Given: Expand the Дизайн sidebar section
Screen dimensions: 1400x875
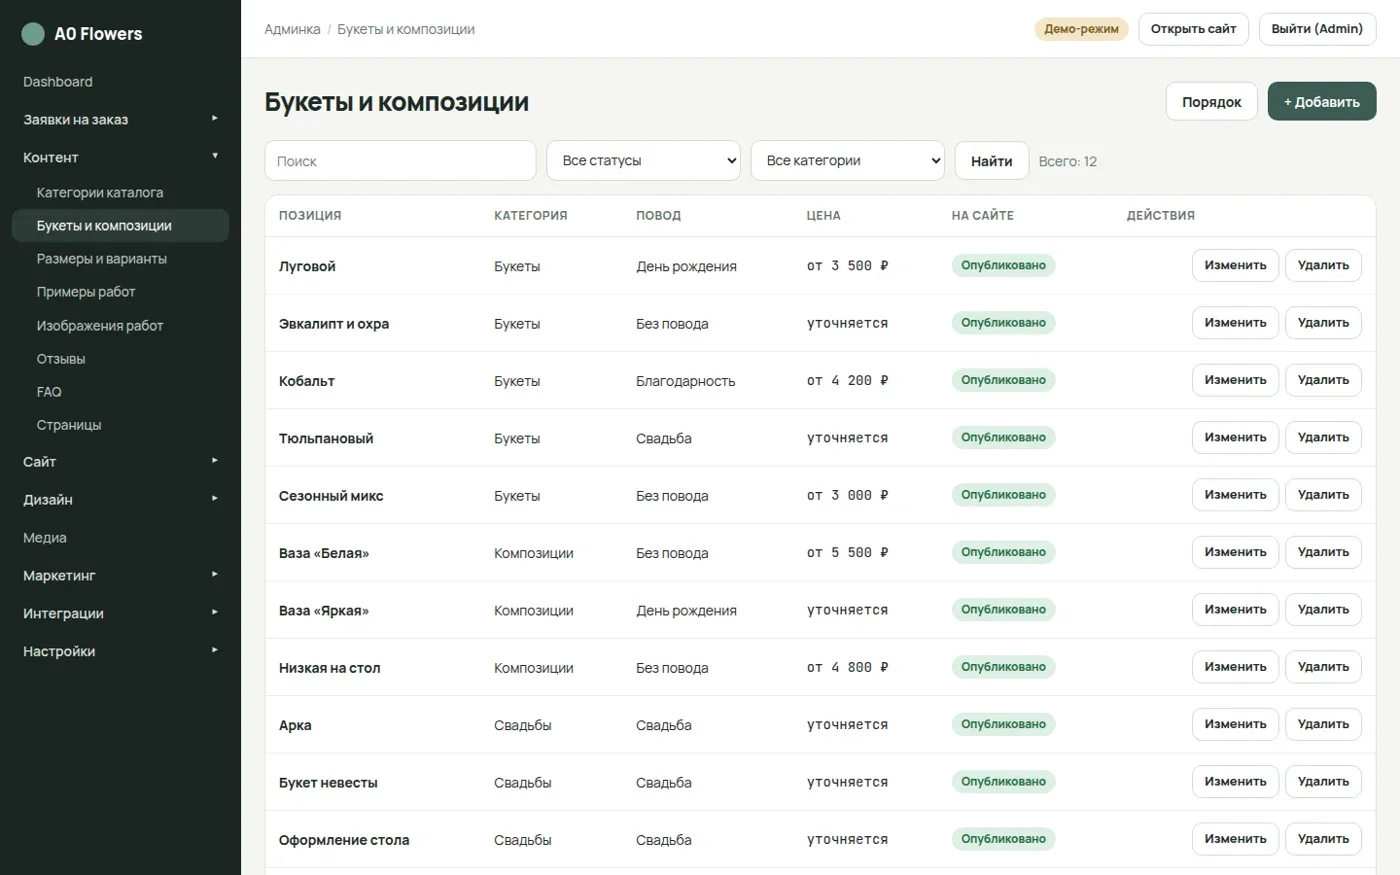Looking at the screenshot, I should (120, 499).
